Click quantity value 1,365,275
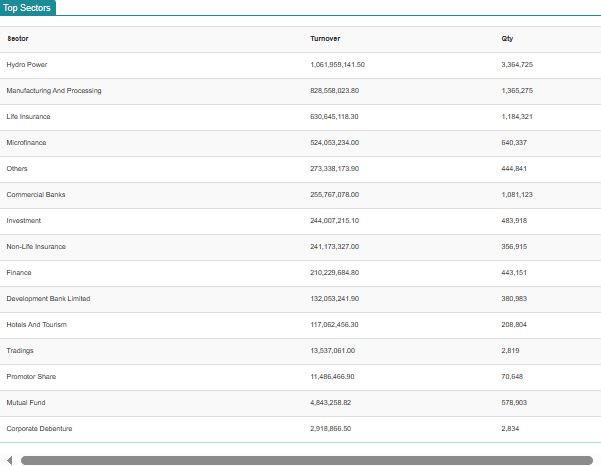 tap(517, 91)
